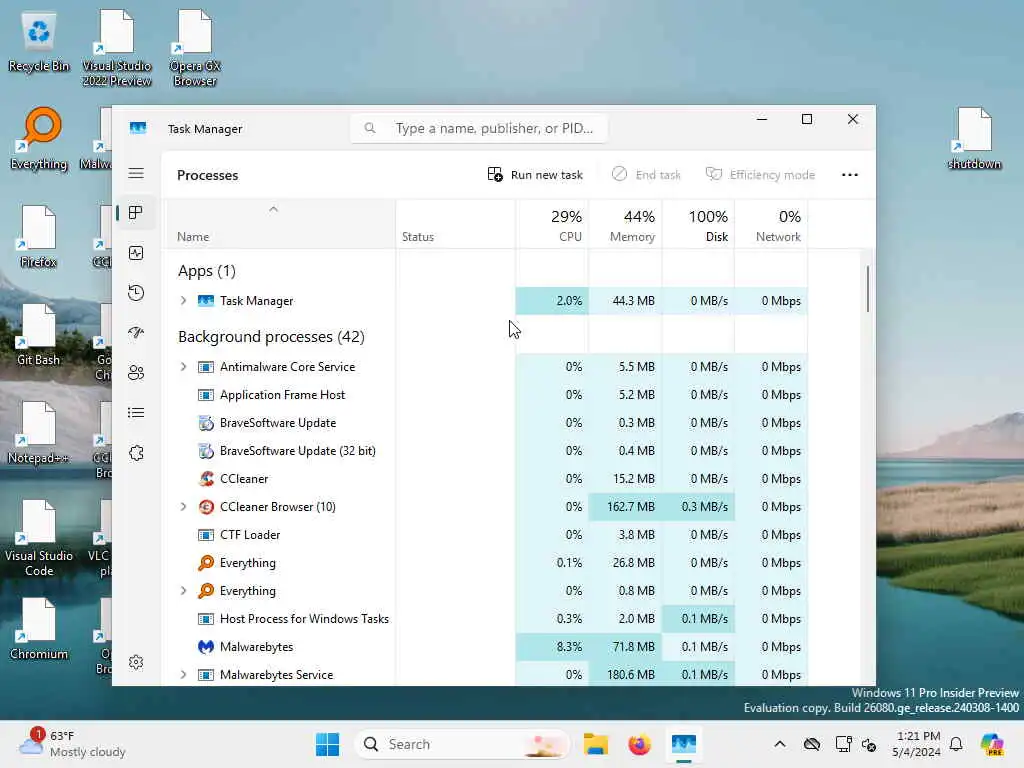Open the Everything desktop shortcut
1024x768 pixels.
[39, 139]
